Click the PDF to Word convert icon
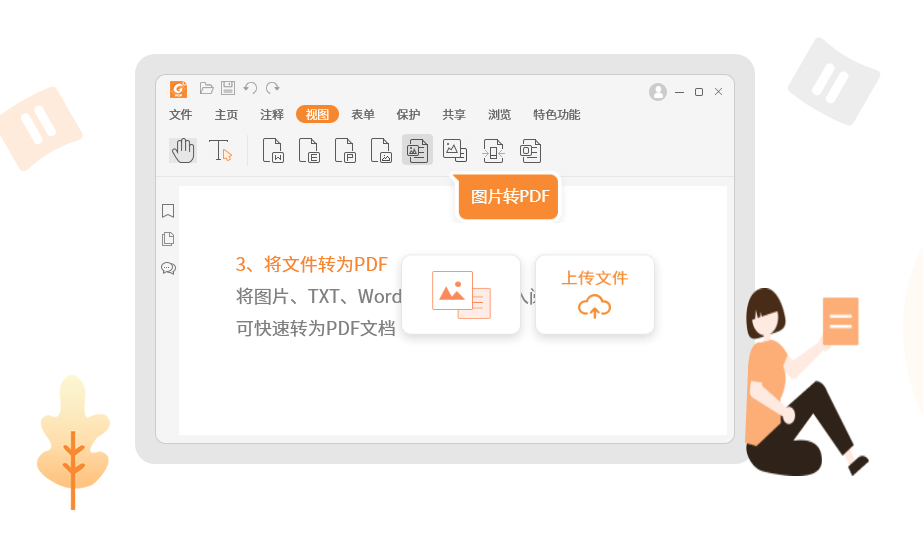The image size is (923, 547). click(273, 151)
